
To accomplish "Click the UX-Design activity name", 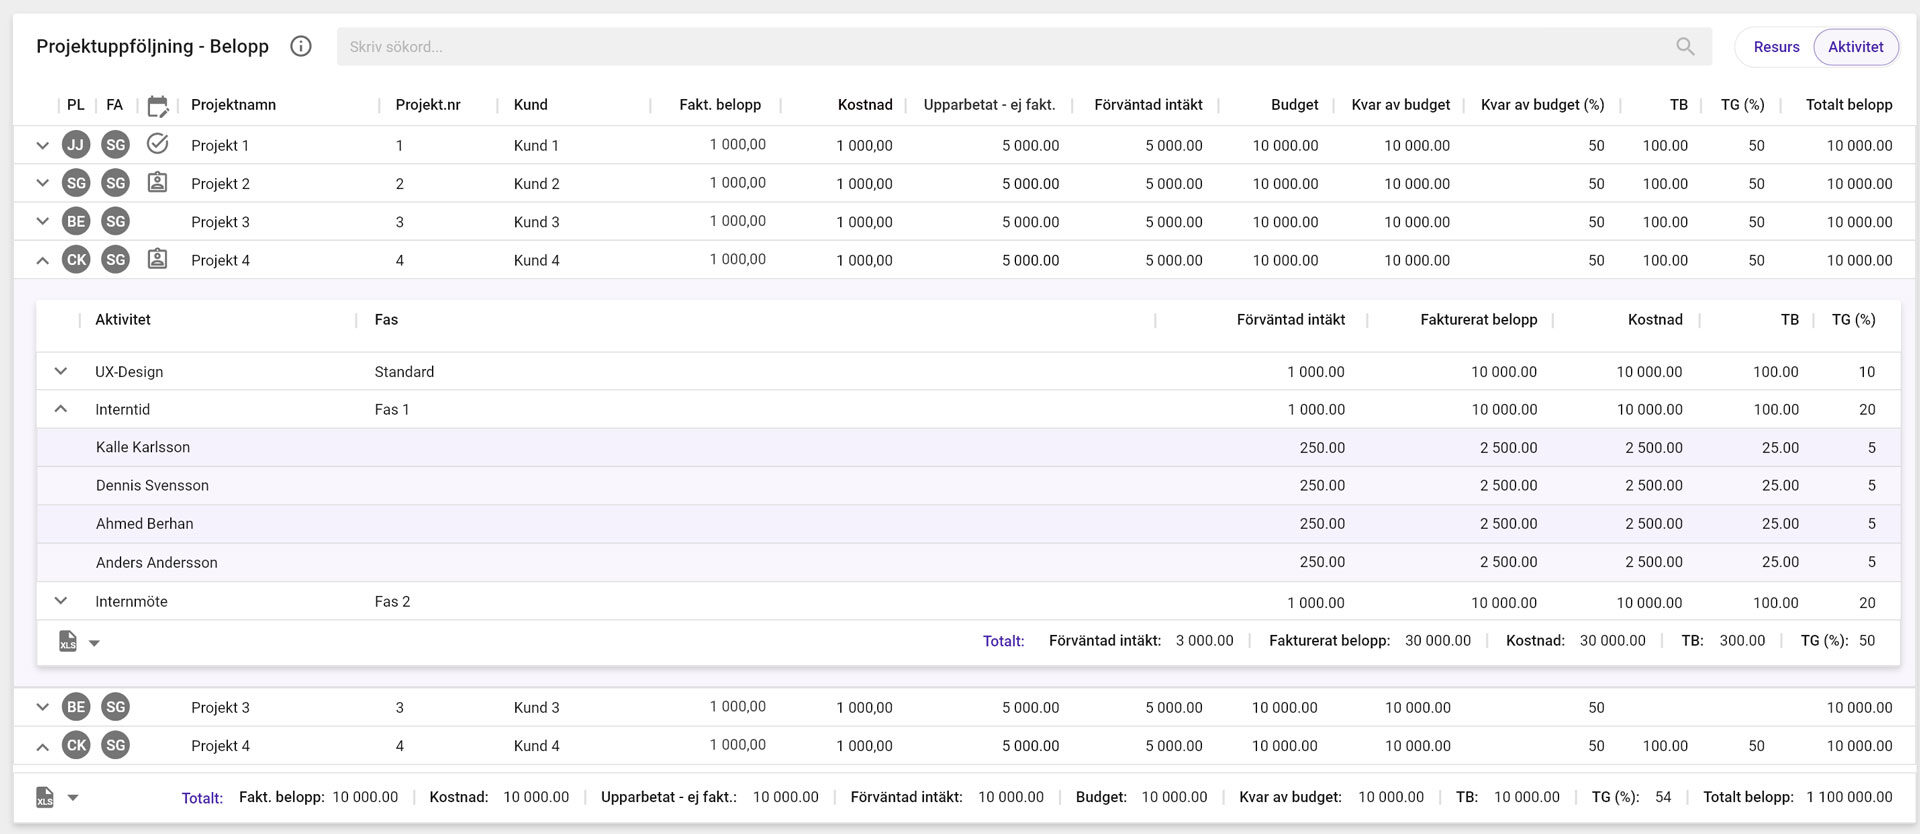I will tap(129, 372).
